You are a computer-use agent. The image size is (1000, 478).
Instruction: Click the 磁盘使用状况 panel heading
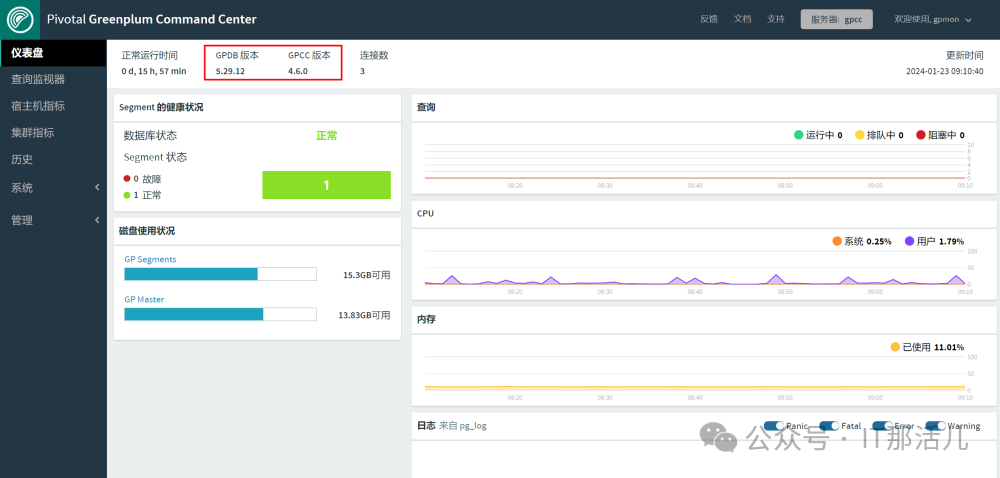pyautogui.click(x=147, y=231)
